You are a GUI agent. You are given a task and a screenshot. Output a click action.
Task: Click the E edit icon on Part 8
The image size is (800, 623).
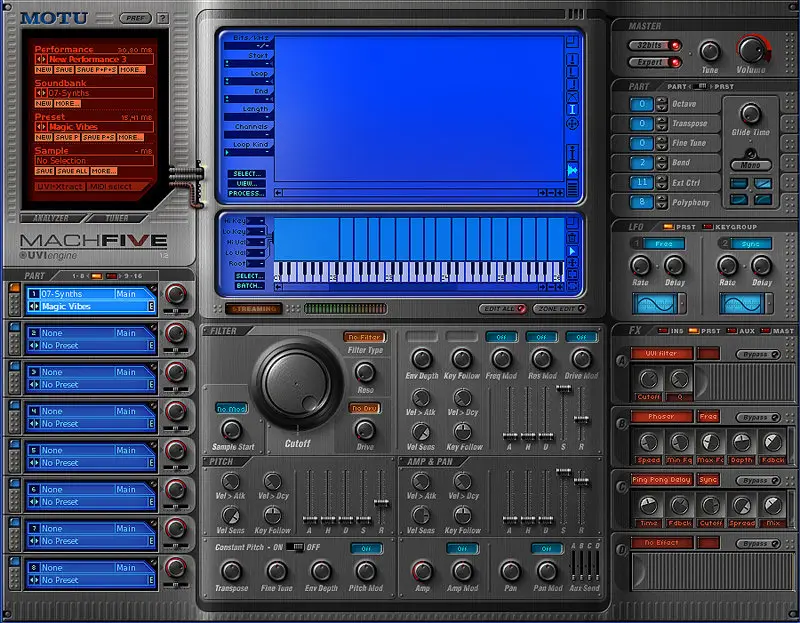point(151,580)
